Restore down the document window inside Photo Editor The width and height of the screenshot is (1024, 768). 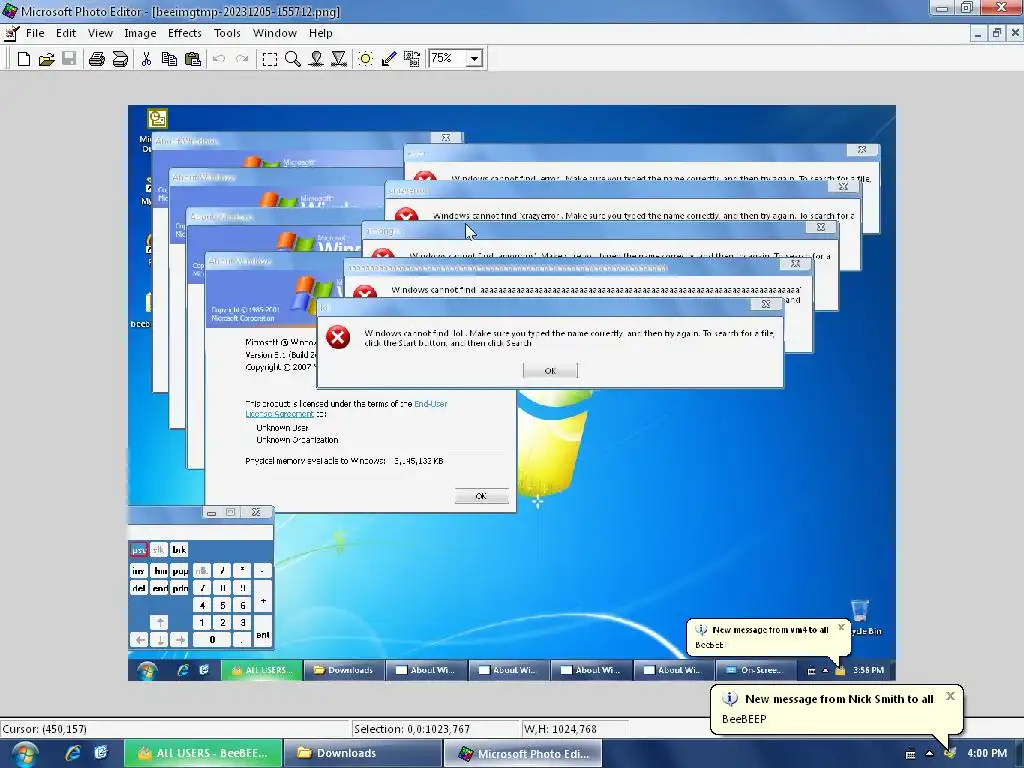[x=997, y=33]
